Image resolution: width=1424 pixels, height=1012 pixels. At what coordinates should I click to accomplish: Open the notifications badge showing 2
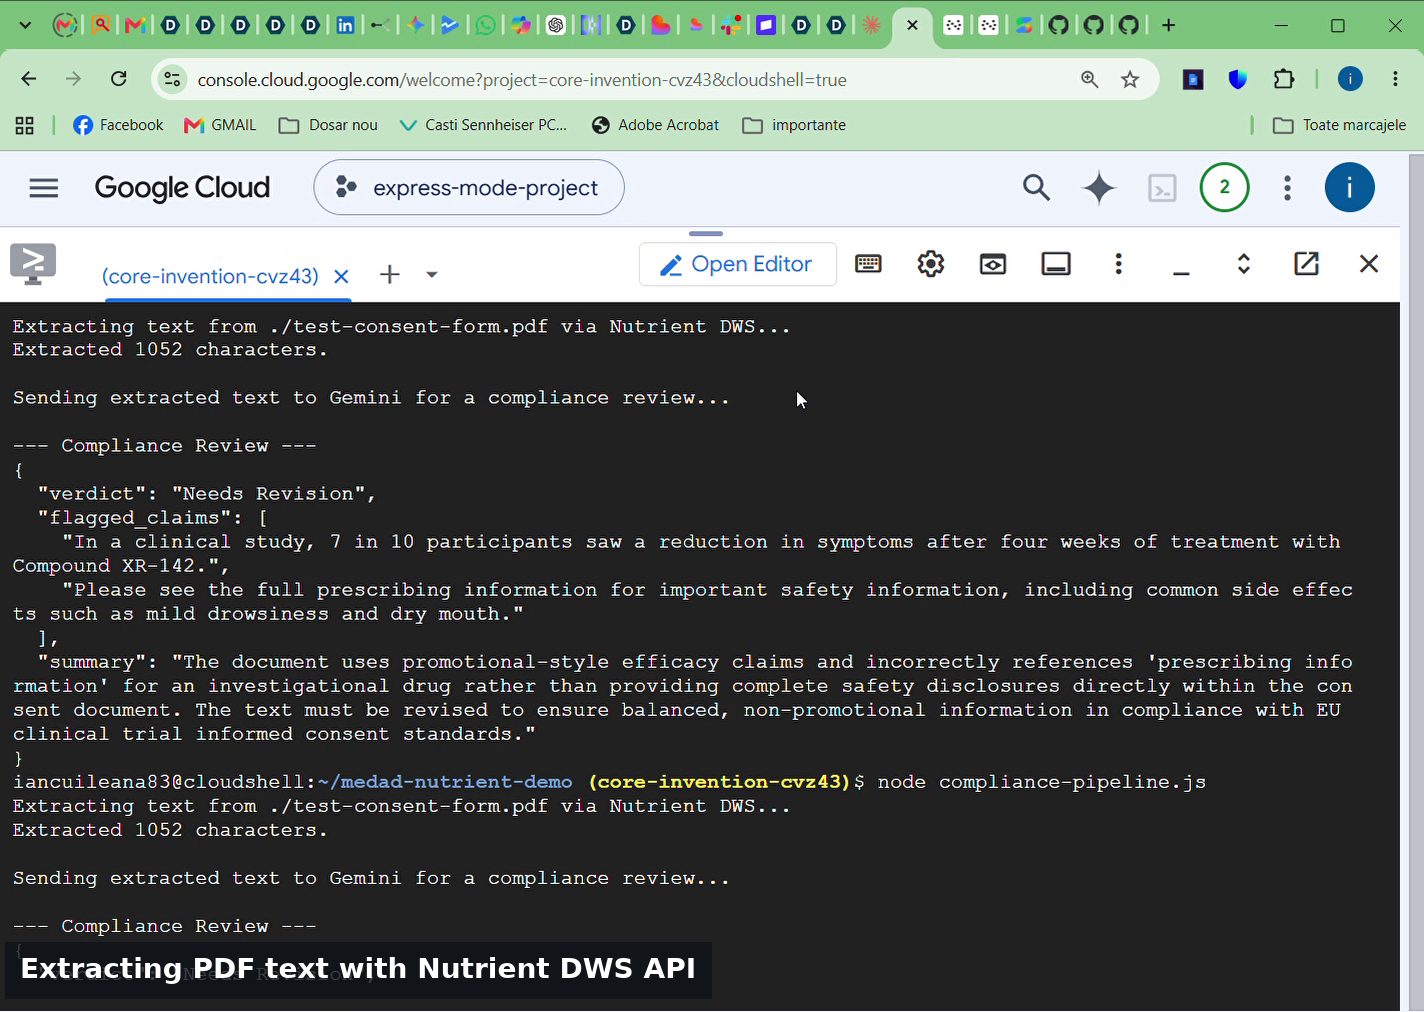pyautogui.click(x=1224, y=187)
